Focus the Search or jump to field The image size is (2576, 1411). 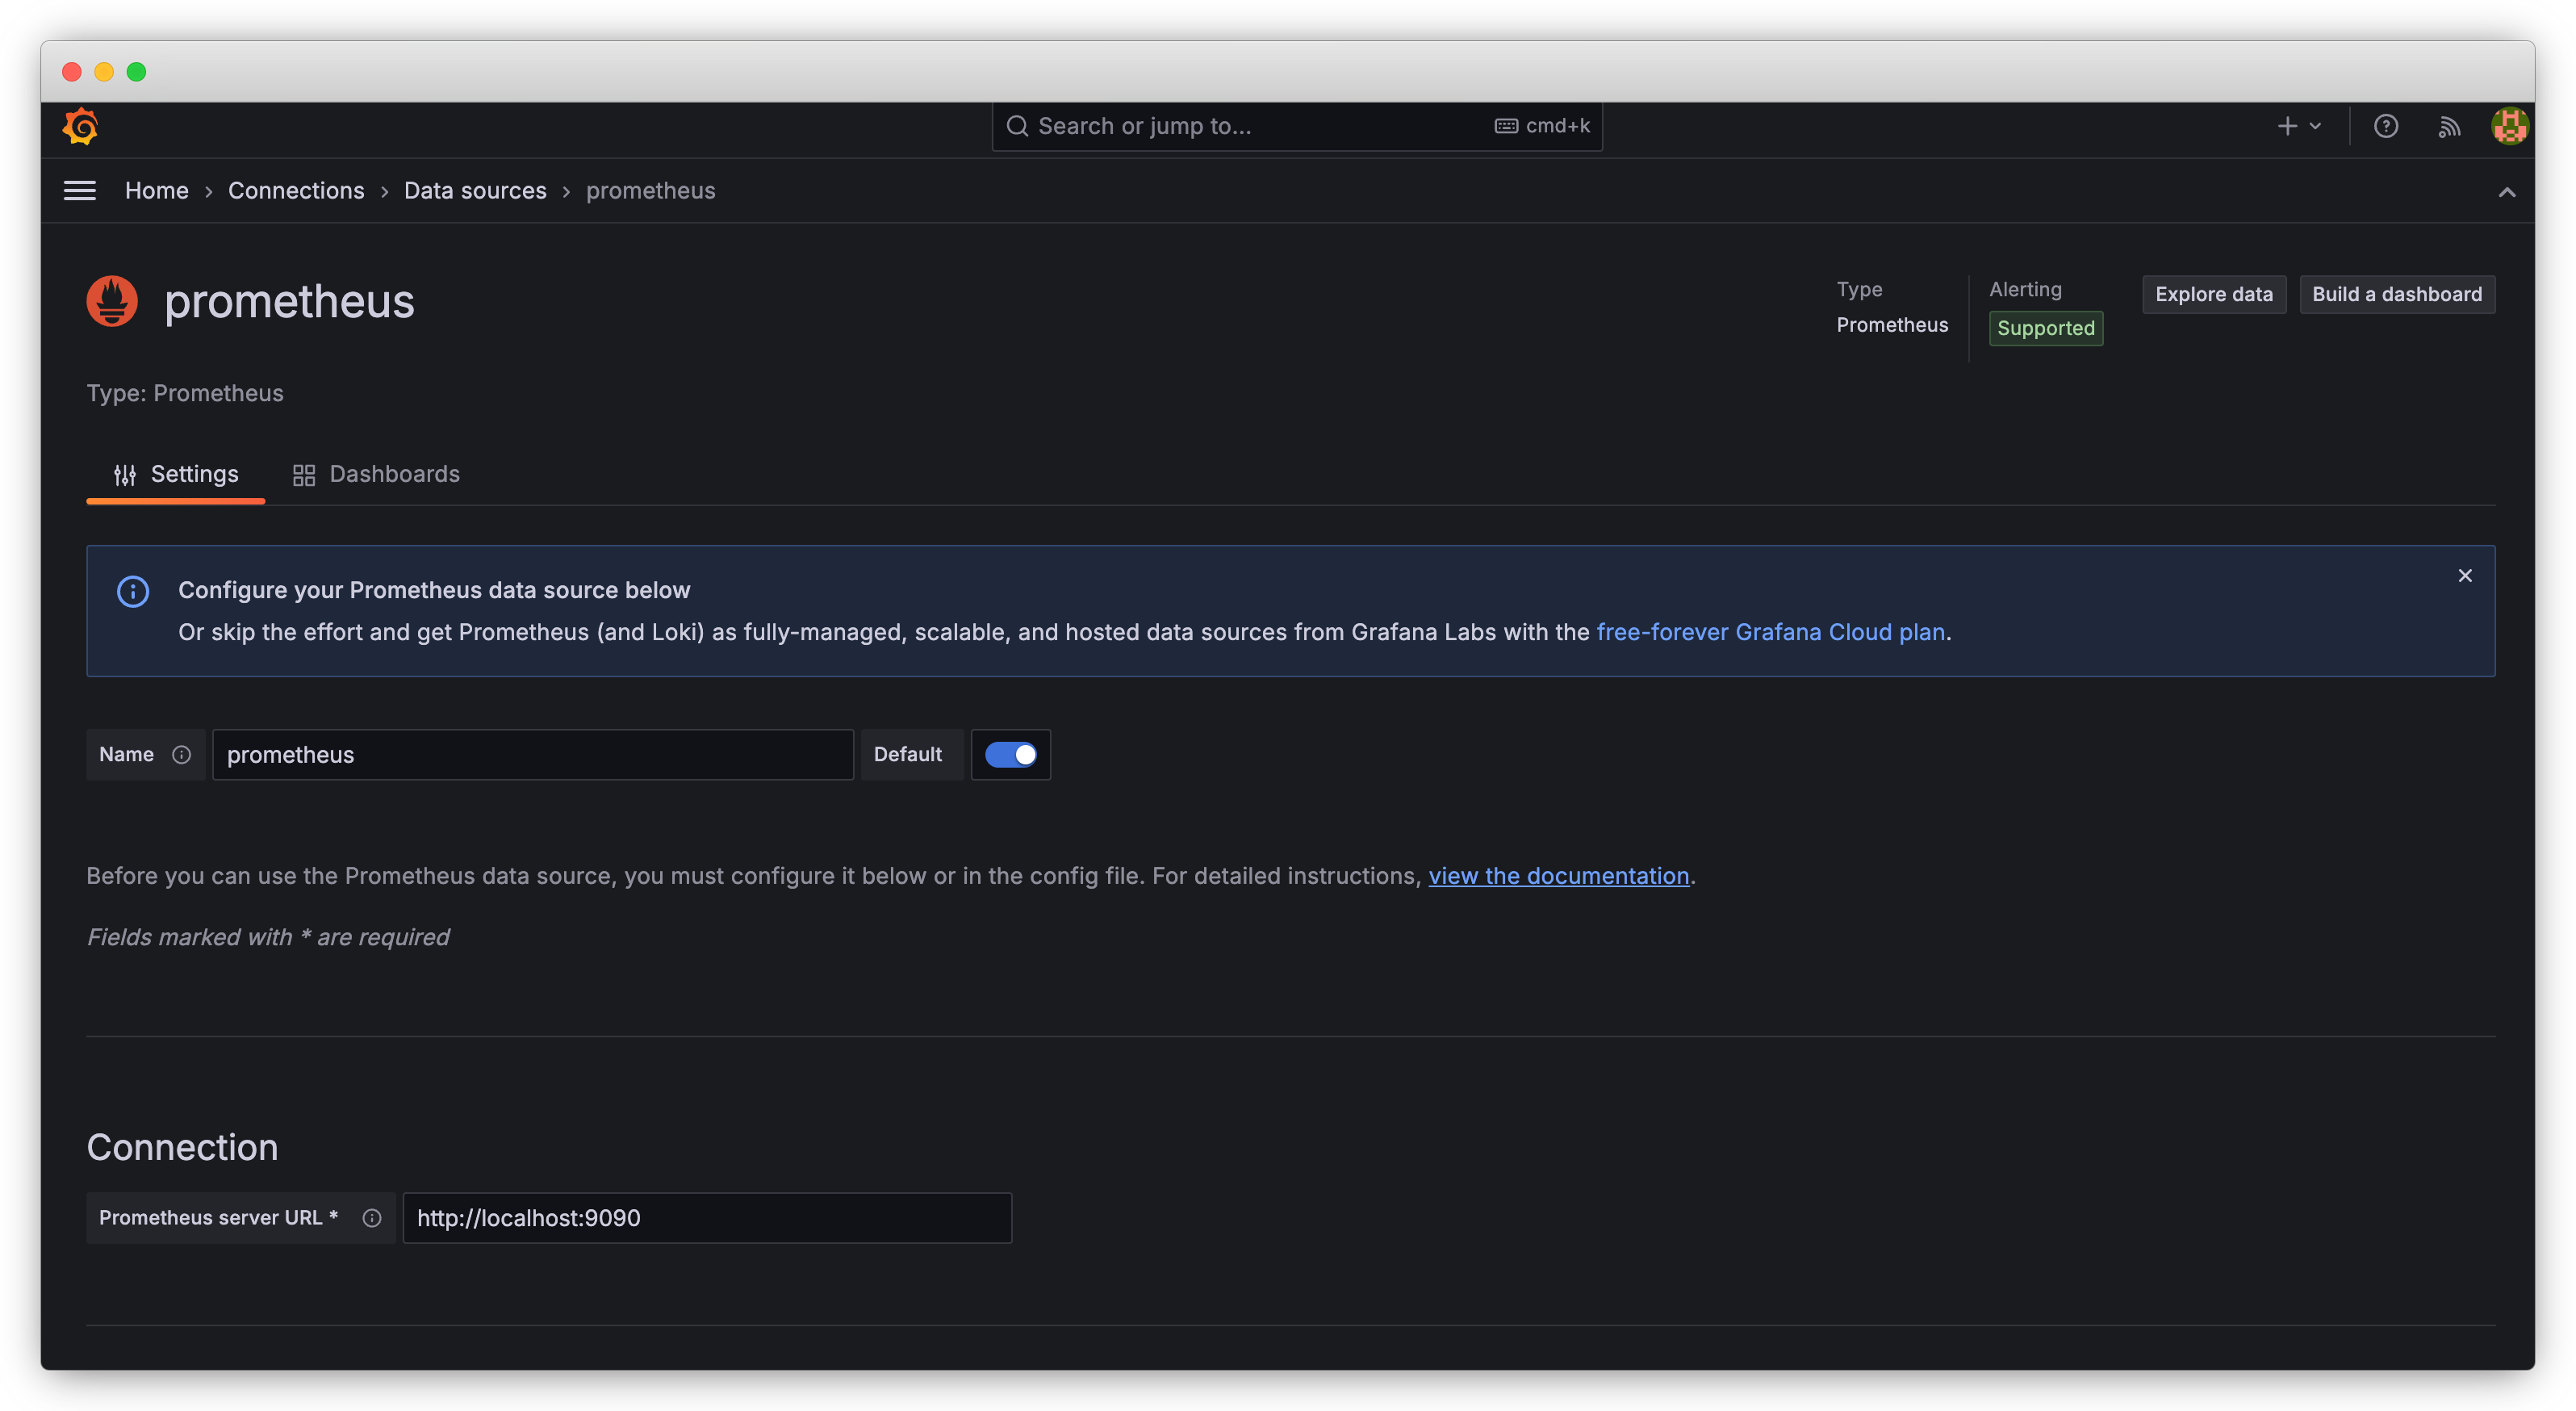coord(1297,126)
